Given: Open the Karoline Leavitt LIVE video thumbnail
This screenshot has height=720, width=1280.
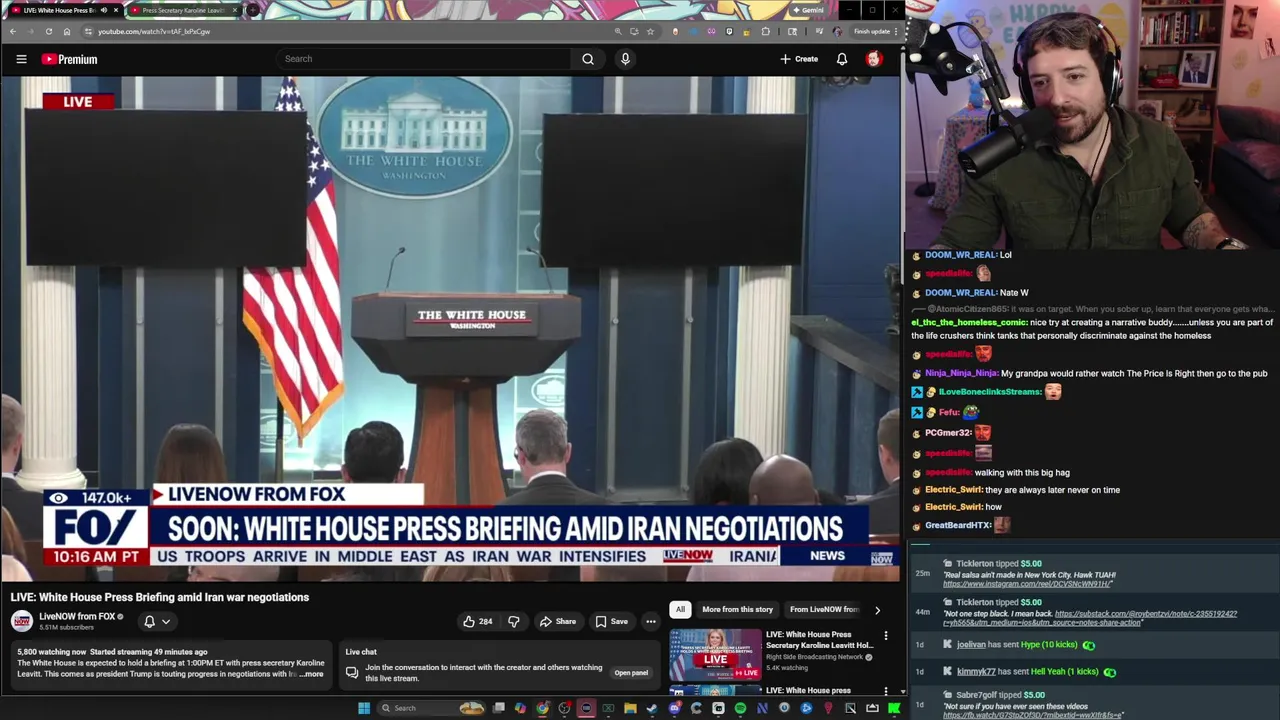Looking at the screenshot, I should click(715, 654).
